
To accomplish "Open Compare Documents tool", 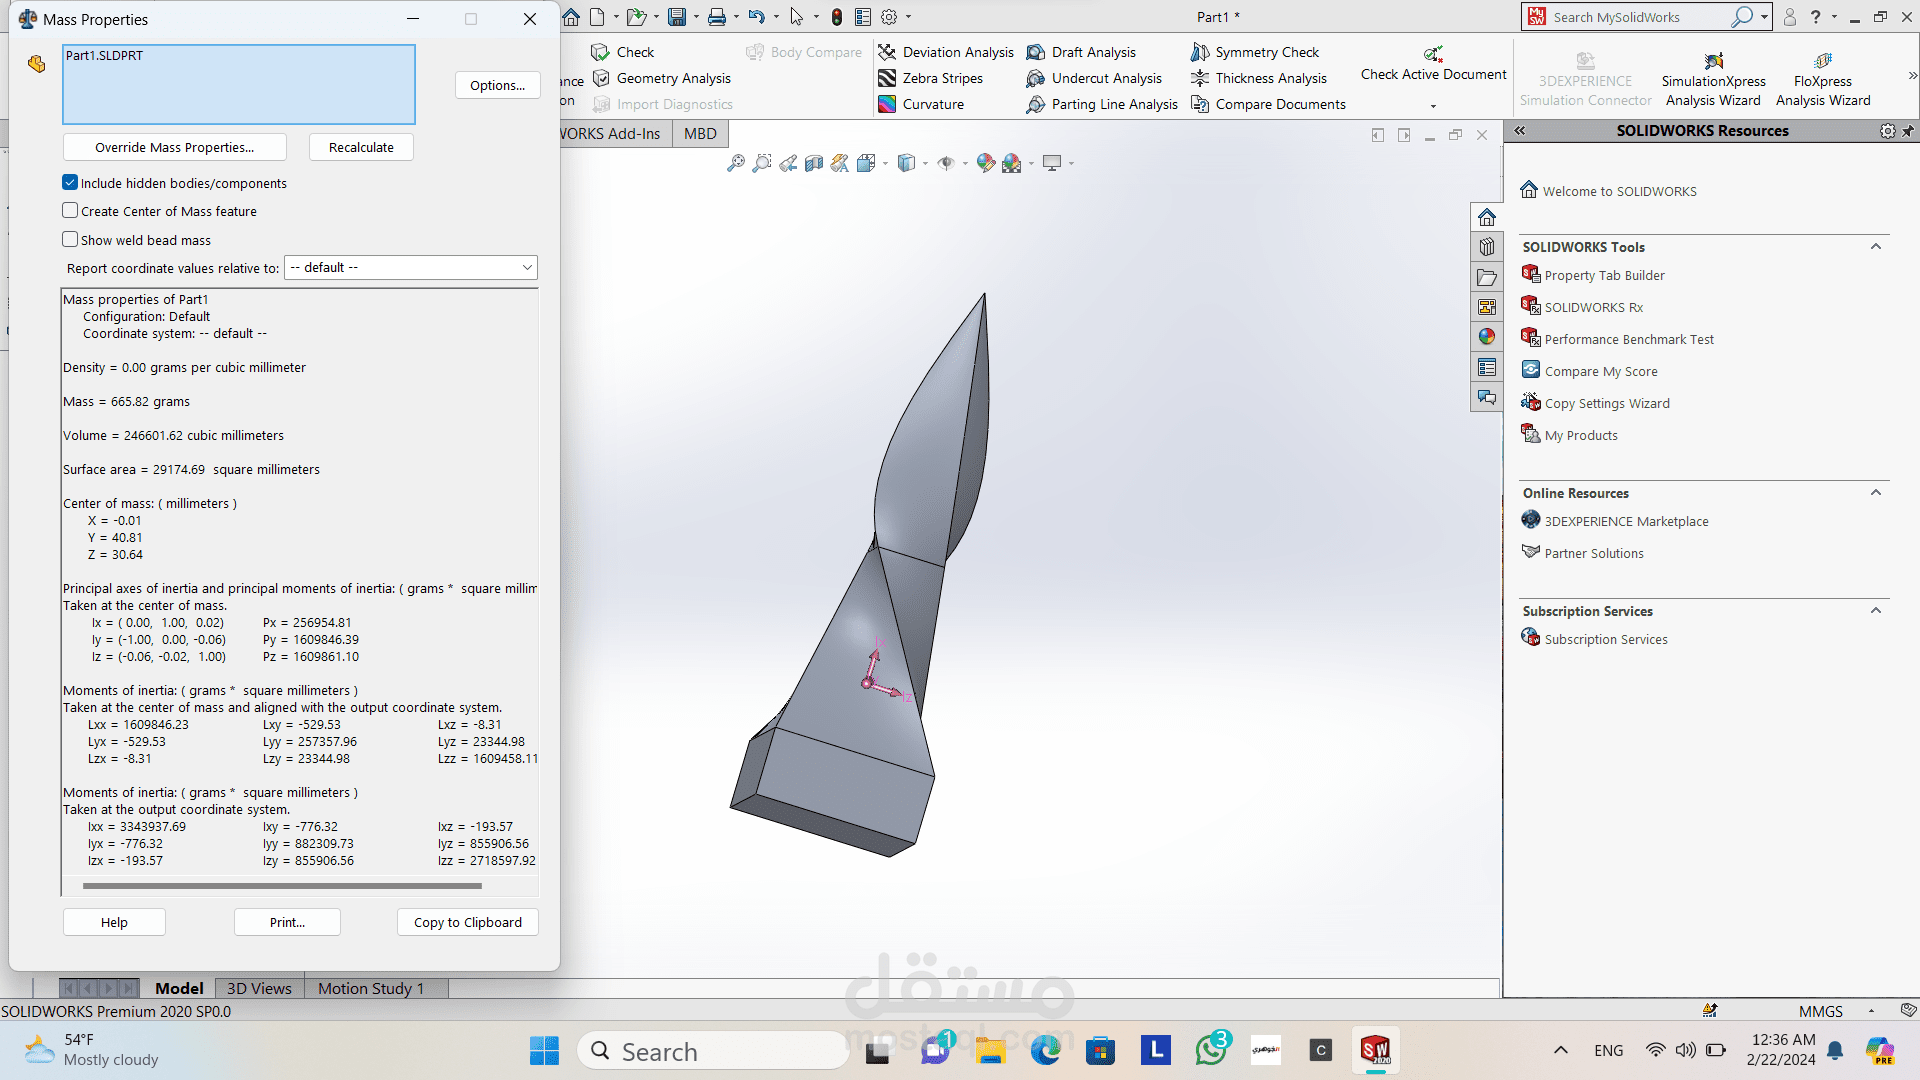I will coord(1269,104).
